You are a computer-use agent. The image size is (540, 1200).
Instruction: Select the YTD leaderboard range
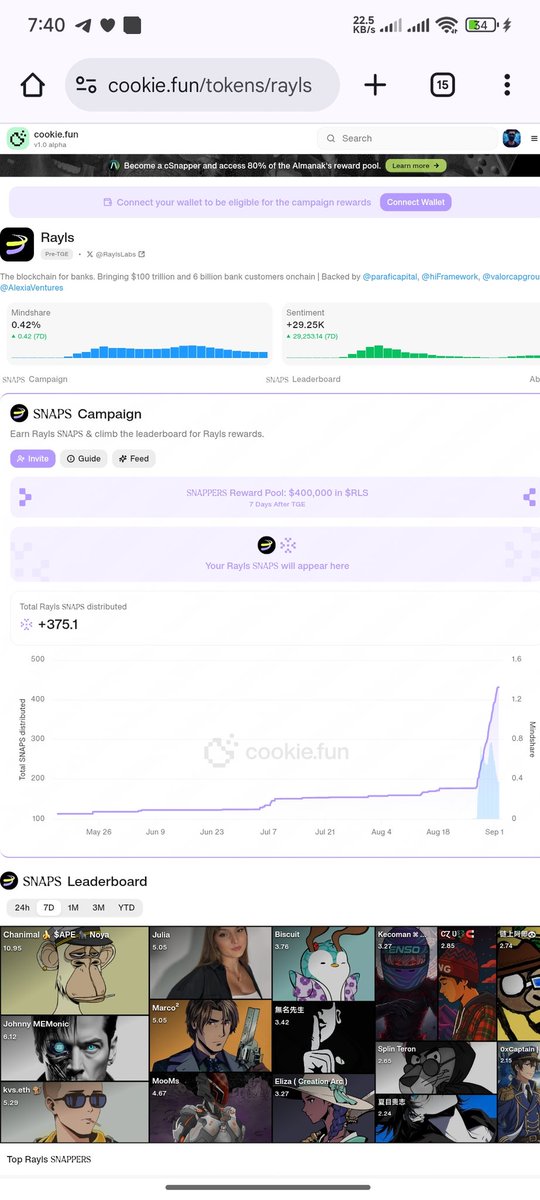click(x=126, y=908)
